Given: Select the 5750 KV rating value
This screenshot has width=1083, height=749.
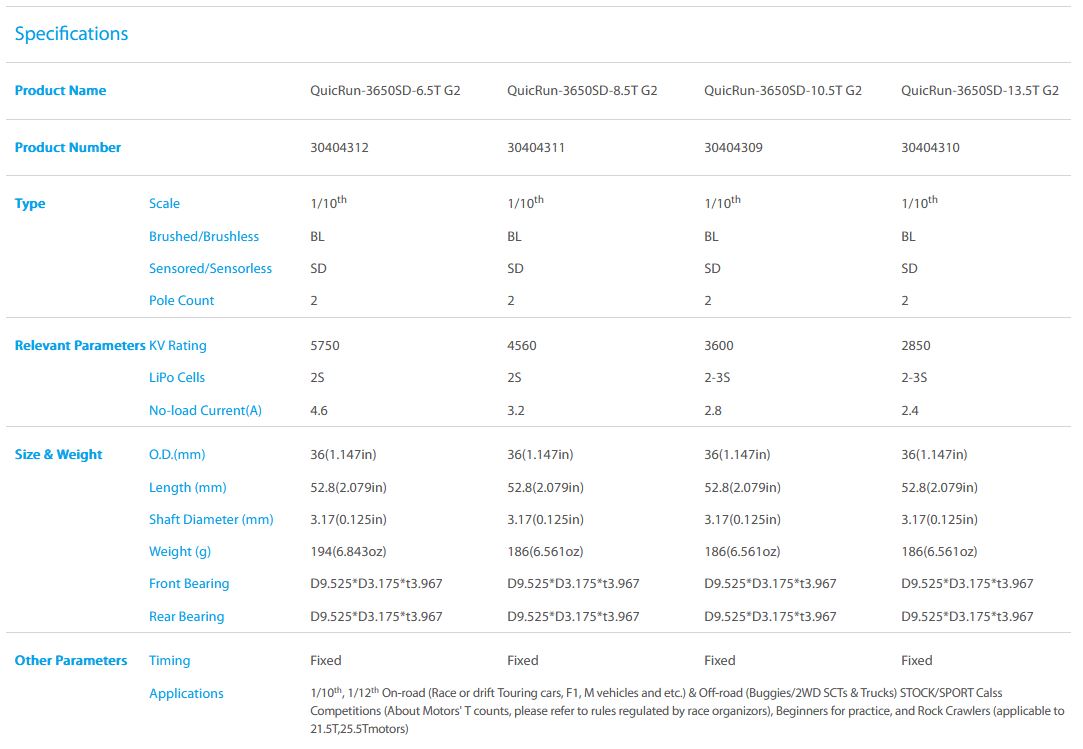Looking at the screenshot, I should (x=325, y=346).
